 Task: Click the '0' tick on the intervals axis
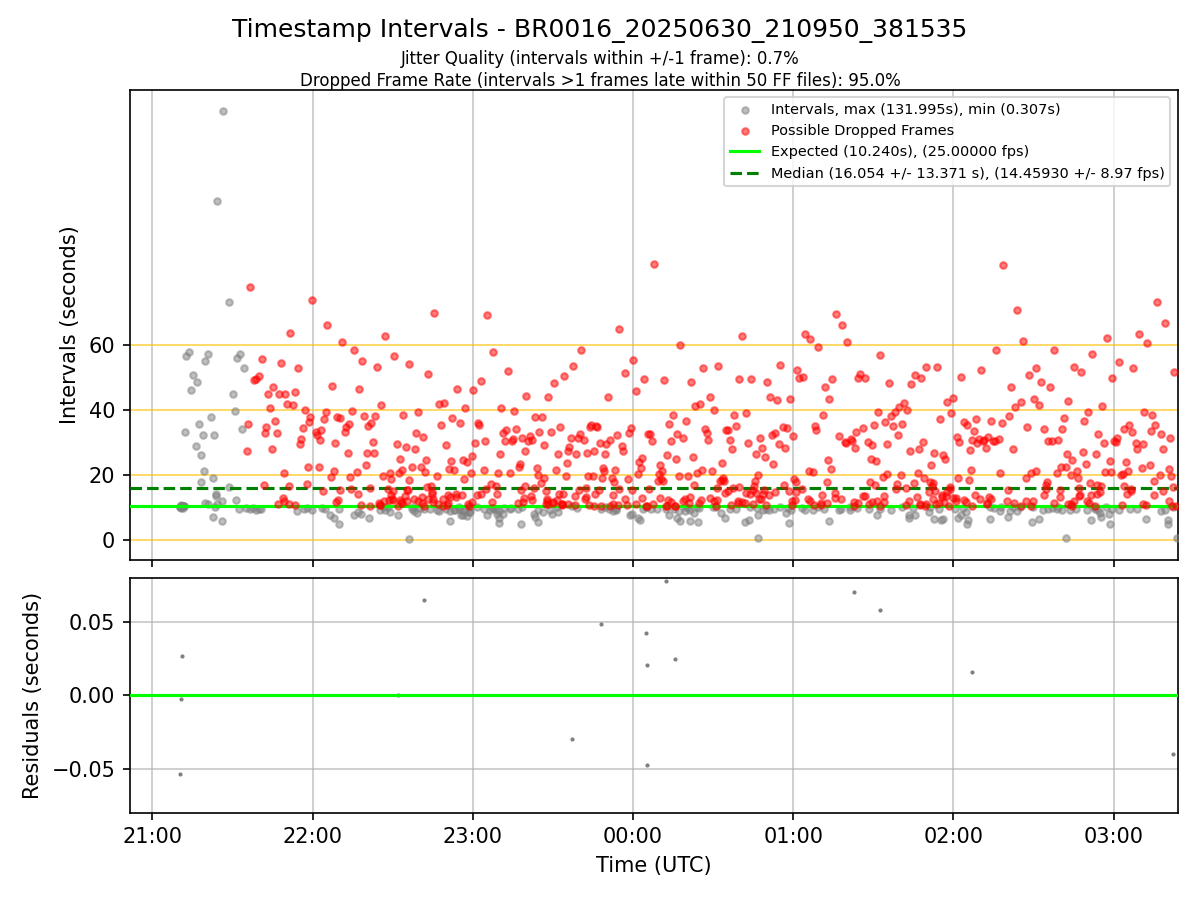coord(109,540)
